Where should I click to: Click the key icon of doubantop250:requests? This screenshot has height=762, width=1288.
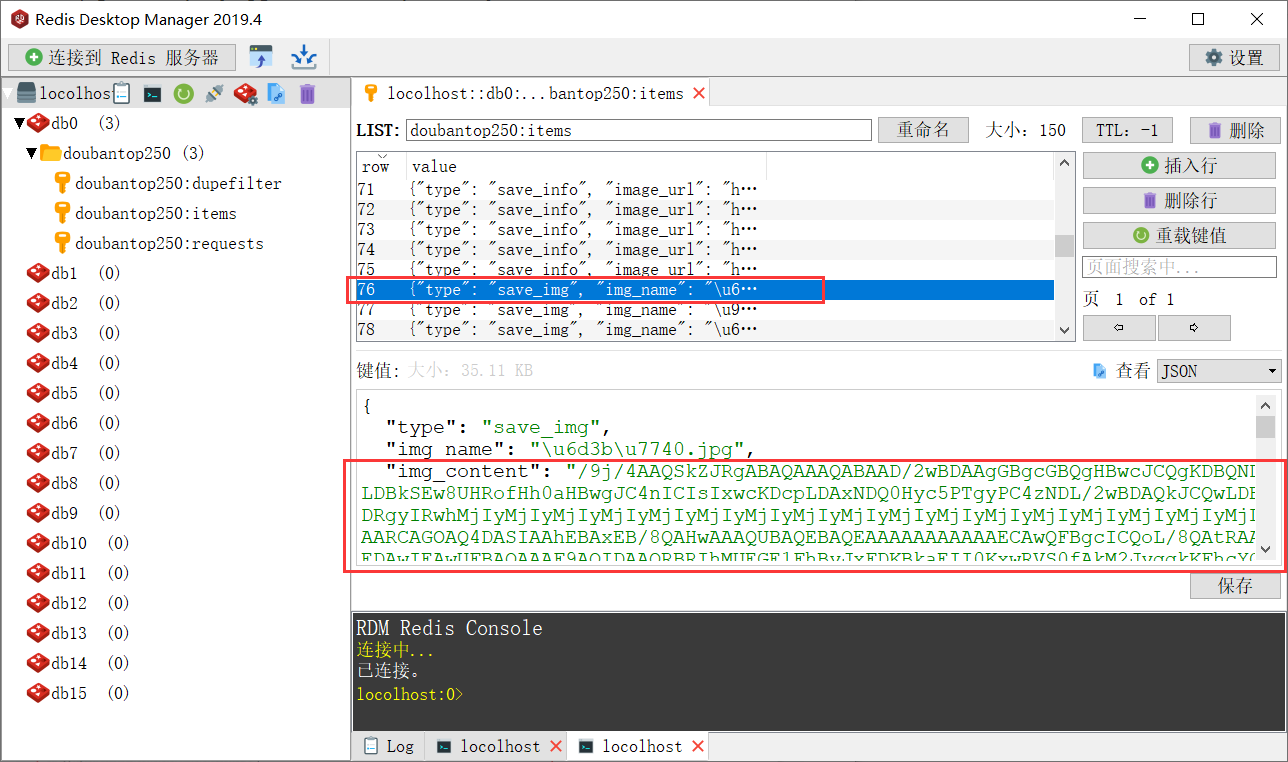coord(62,243)
